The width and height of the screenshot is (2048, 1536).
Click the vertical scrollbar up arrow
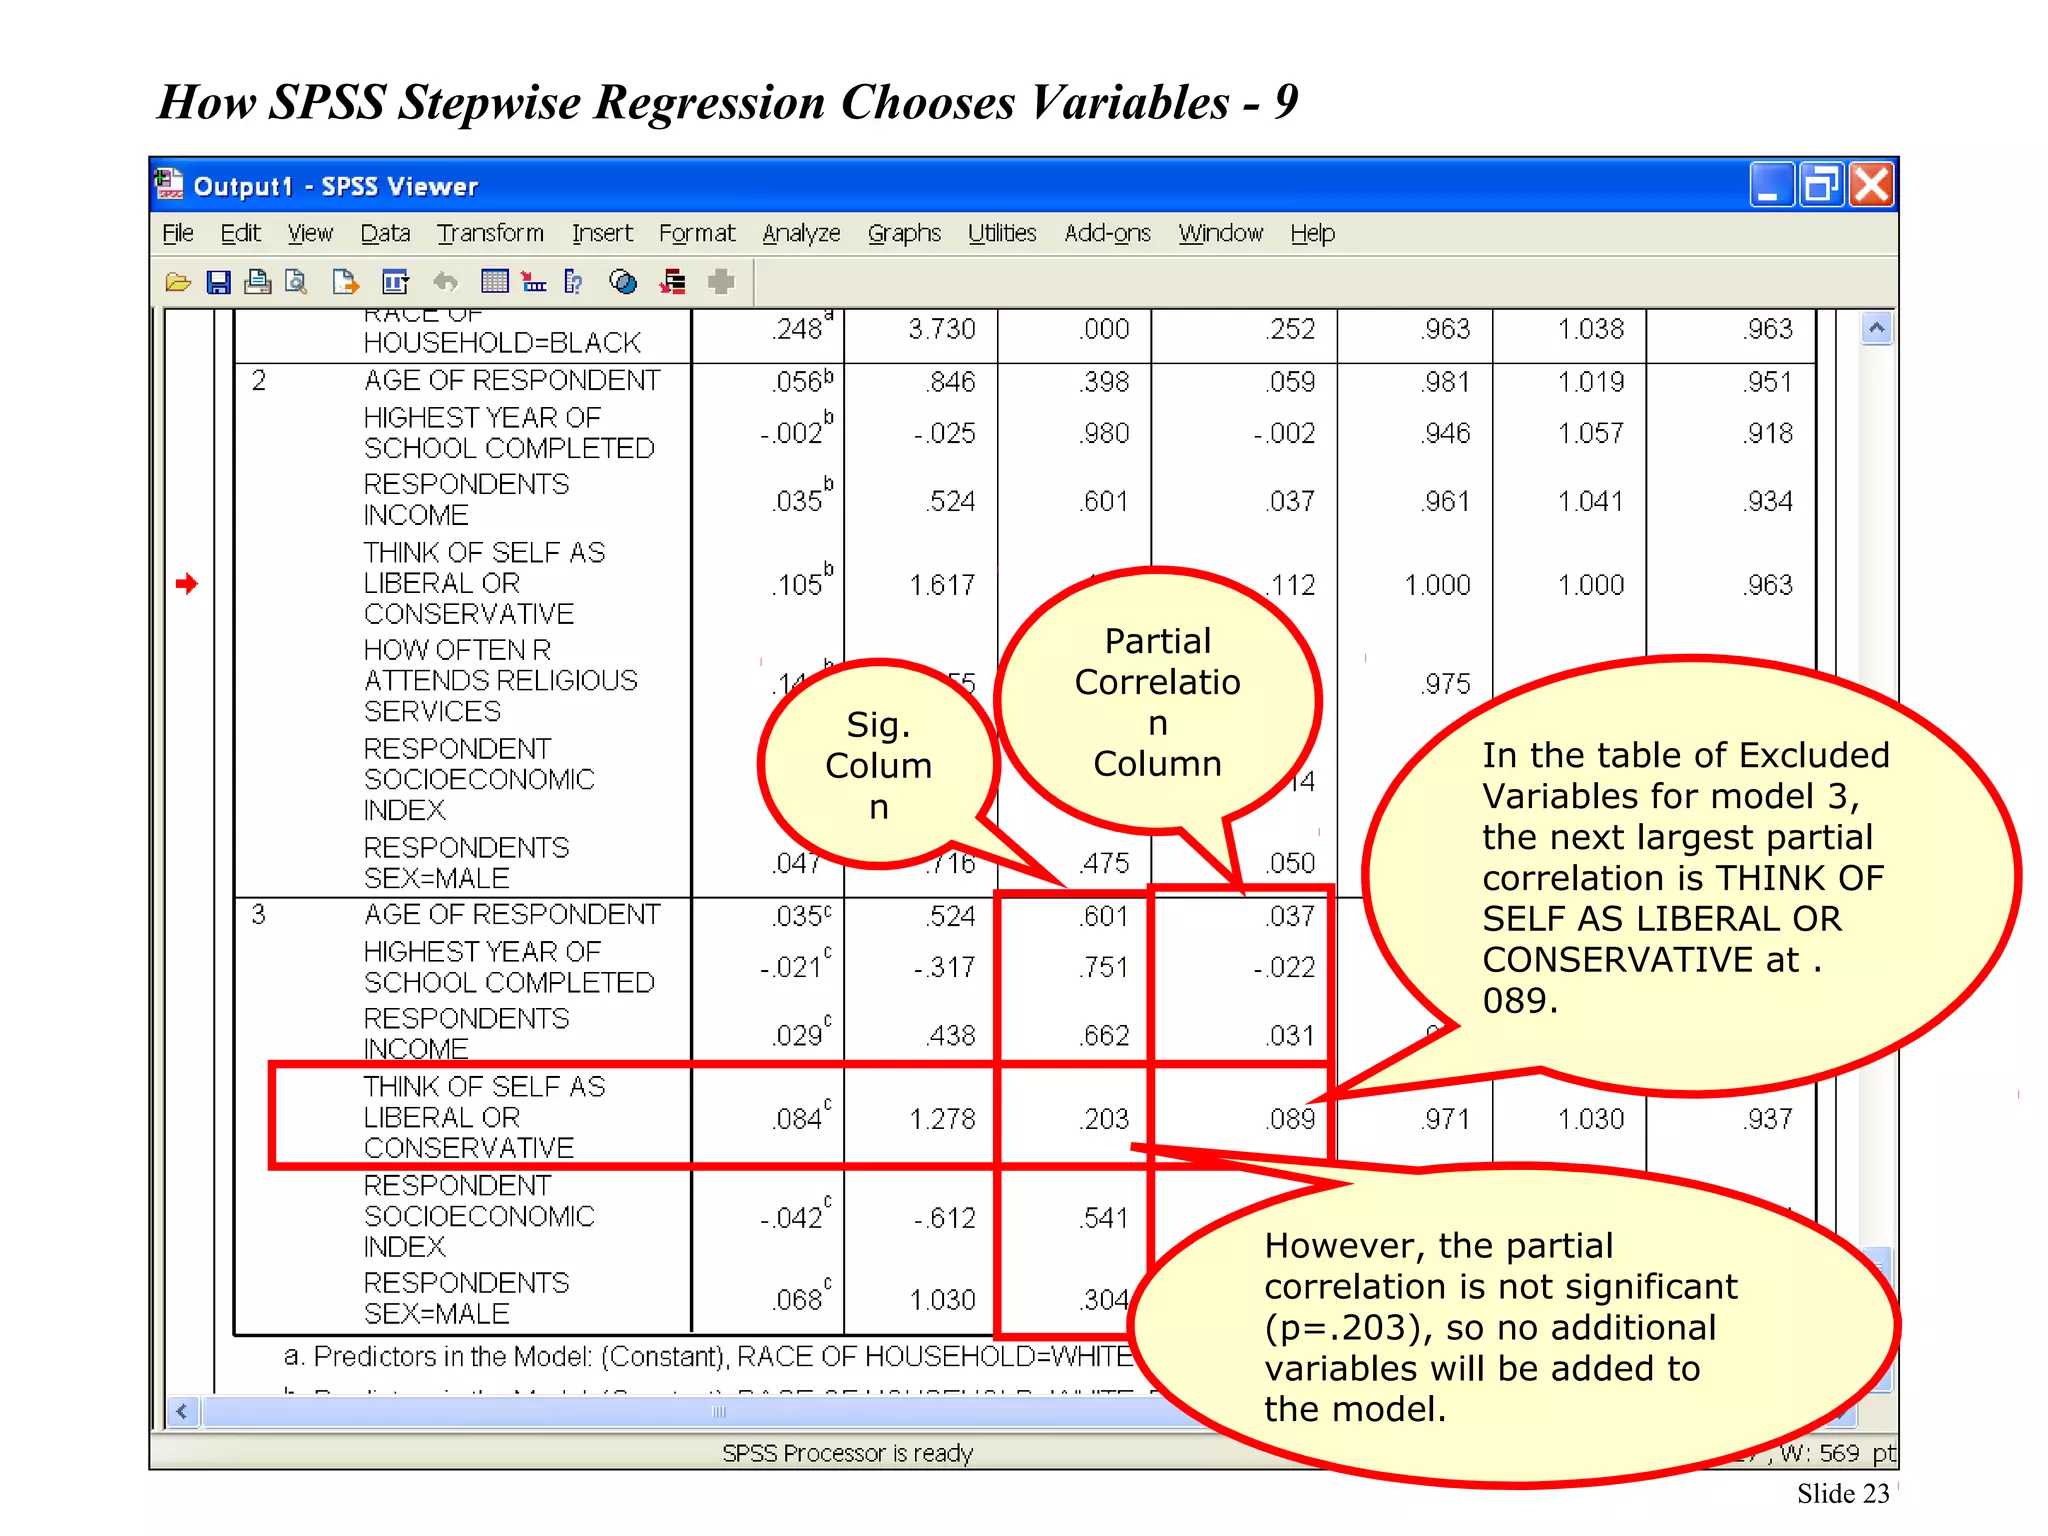pos(1876,328)
